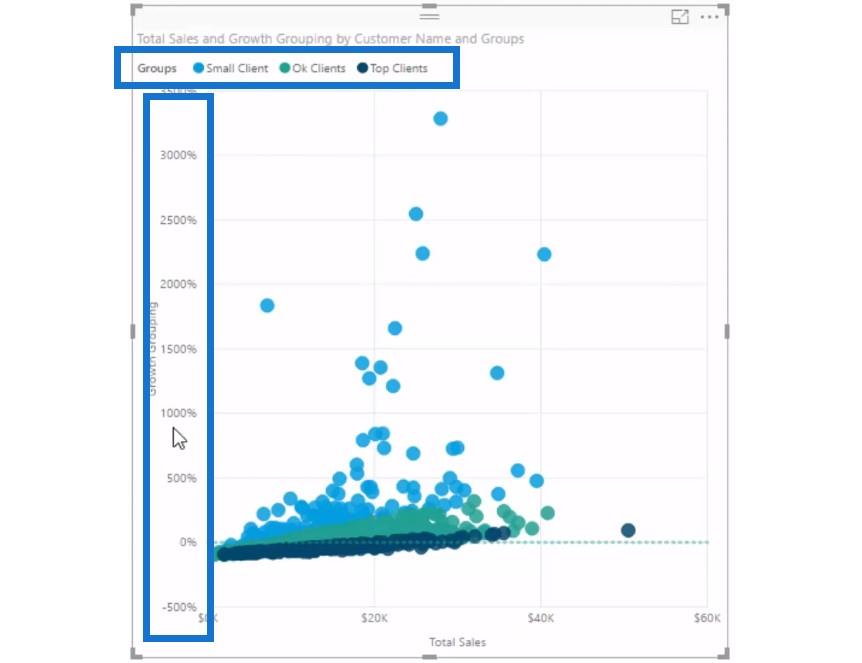Select the Top Clients legend marker

click(x=362, y=68)
